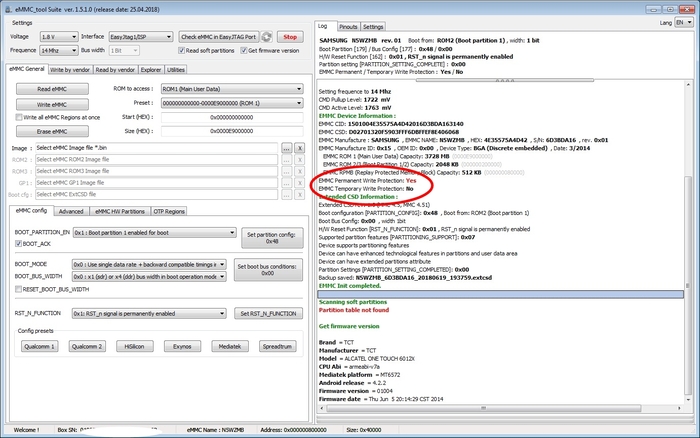Switch to the Explorer tab
Image resolution: width=700 pixels, height=438 pixels.
[x=151, y=70]
